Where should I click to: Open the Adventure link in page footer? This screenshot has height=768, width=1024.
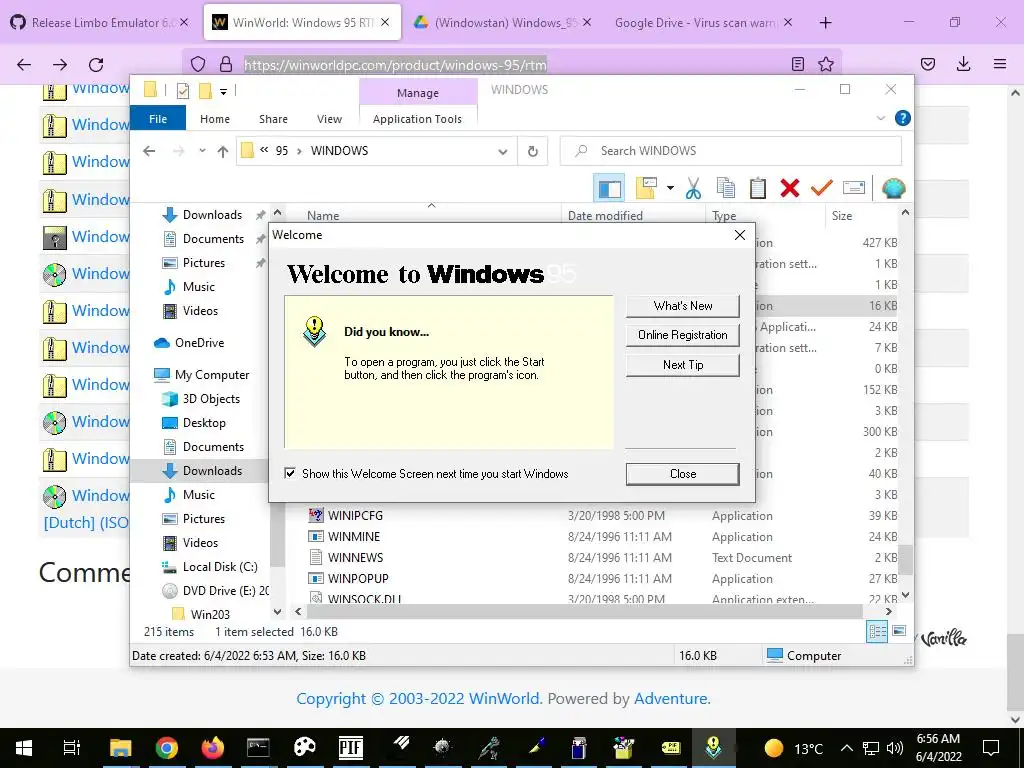click(670, 698)
